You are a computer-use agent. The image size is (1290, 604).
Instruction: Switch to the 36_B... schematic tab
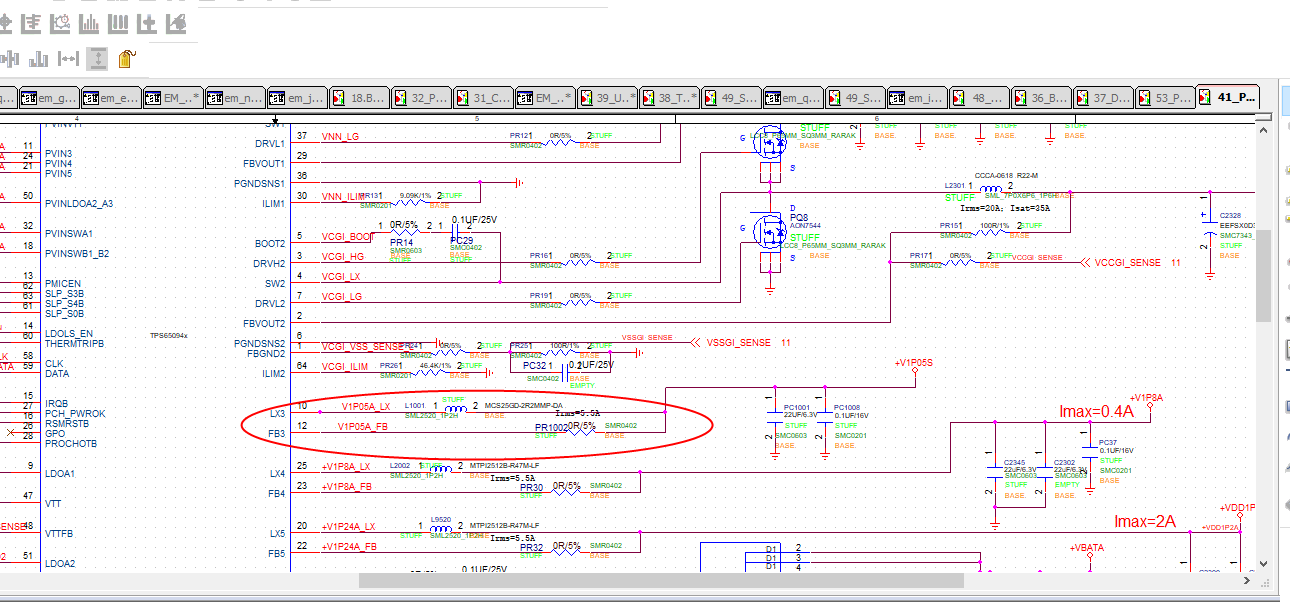(1041, 98)
